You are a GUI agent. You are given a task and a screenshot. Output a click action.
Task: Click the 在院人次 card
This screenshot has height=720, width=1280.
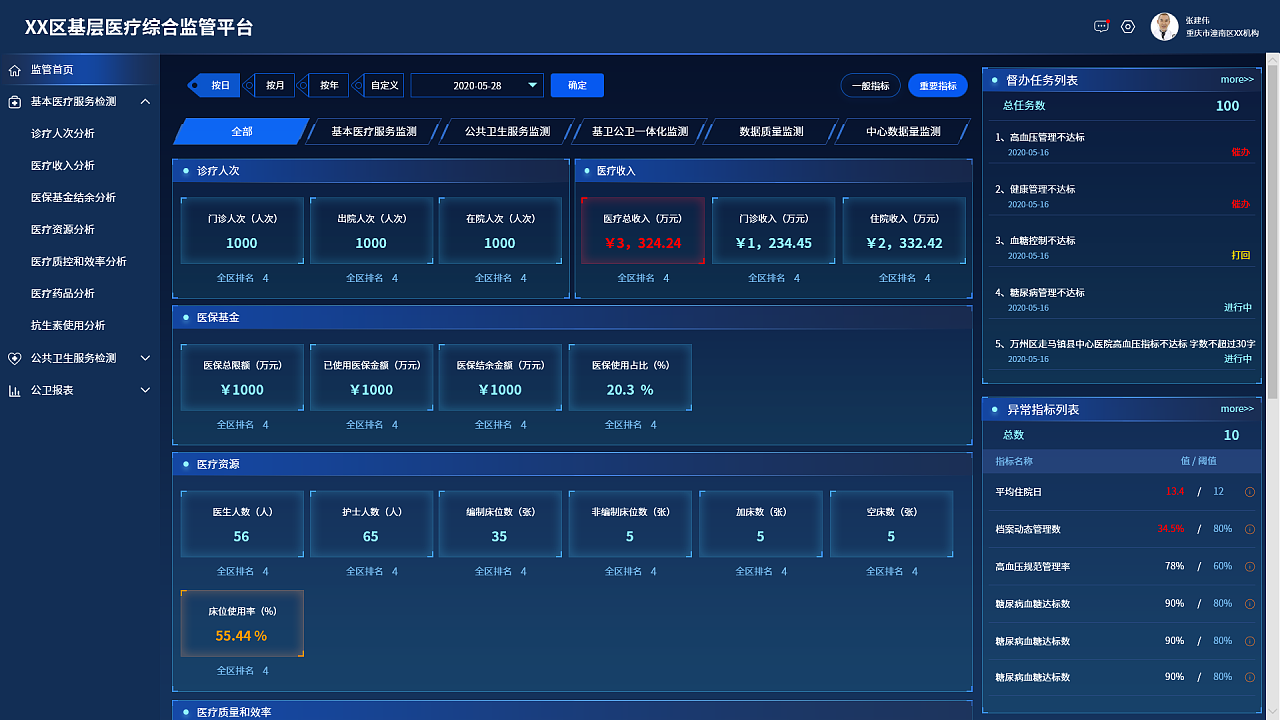500,231
